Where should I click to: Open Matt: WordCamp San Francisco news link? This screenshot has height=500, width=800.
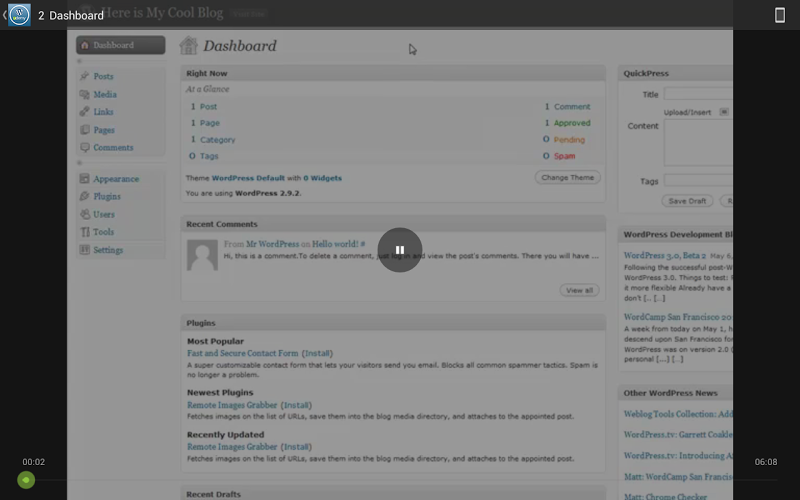[x=678, y=477]
